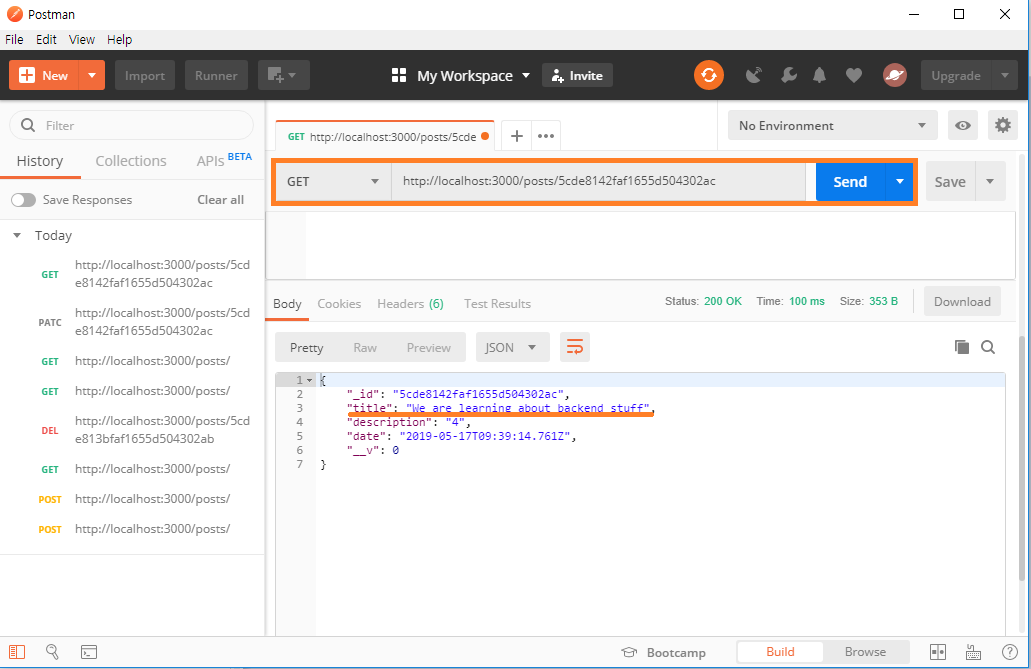The image size is (1031, 669).
Task: Open No Environment dropdown
Action: tap(832, 125)
